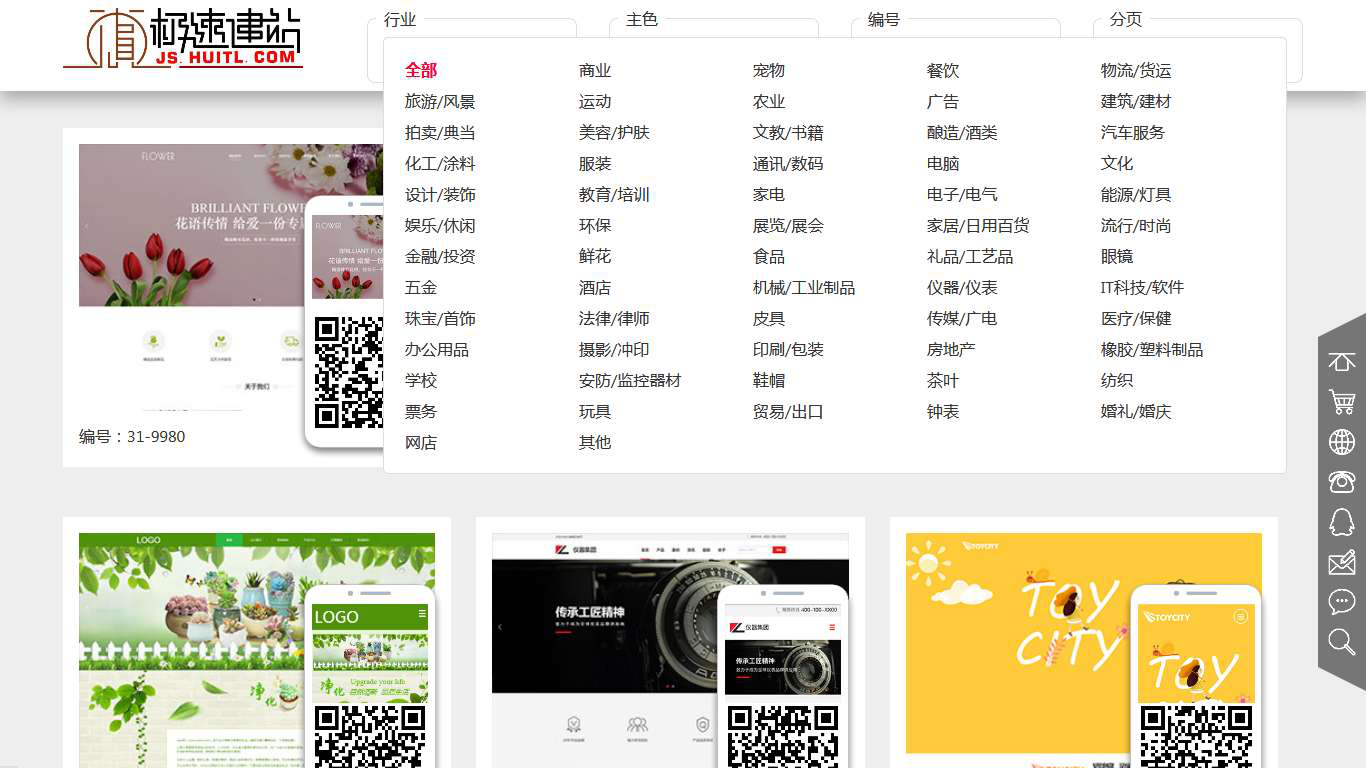1366x768 pixels.
Task: Open the yellow Toy City template thumbnail
Action: tap(1084, 650)
